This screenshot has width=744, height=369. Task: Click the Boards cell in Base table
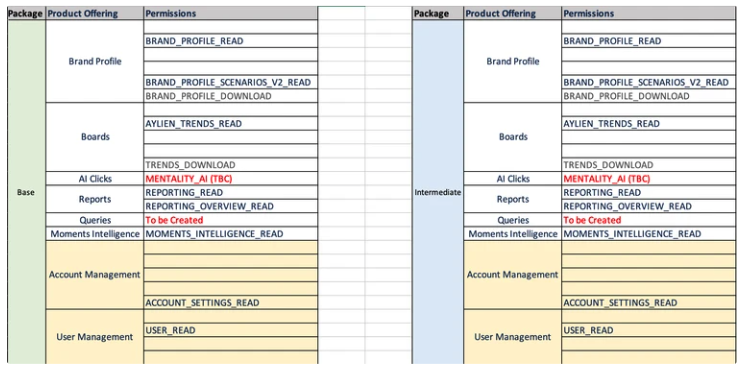pyautogui.click(x=95, y=137)
